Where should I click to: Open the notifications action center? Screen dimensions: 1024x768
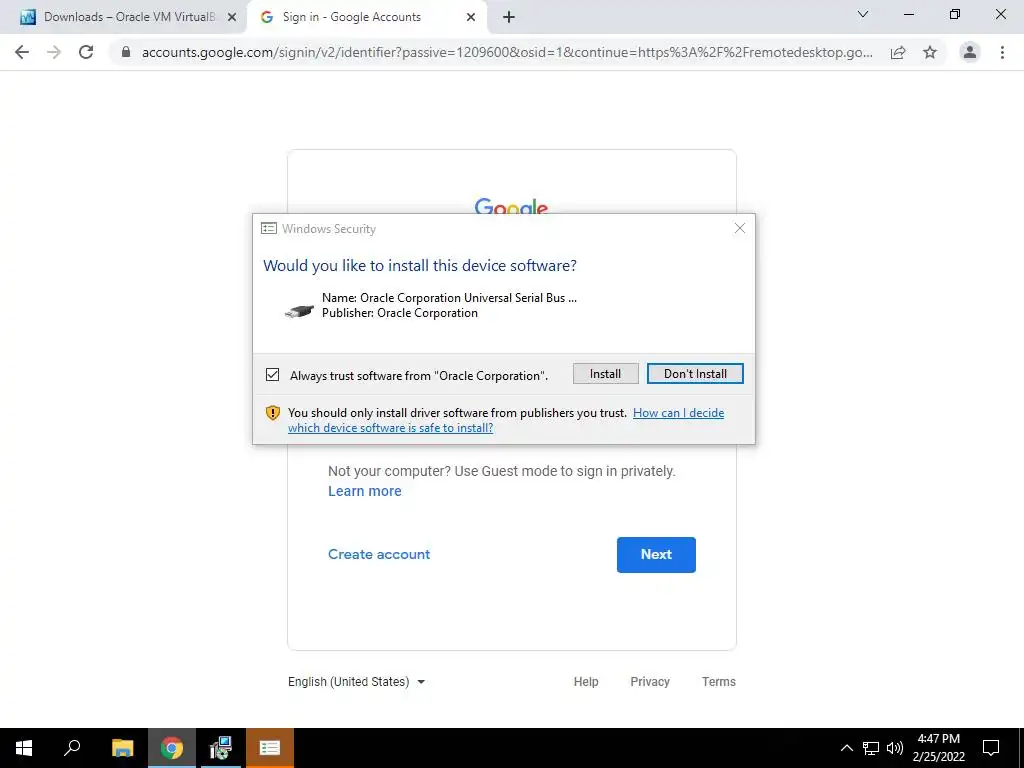(x=991, y=748)
